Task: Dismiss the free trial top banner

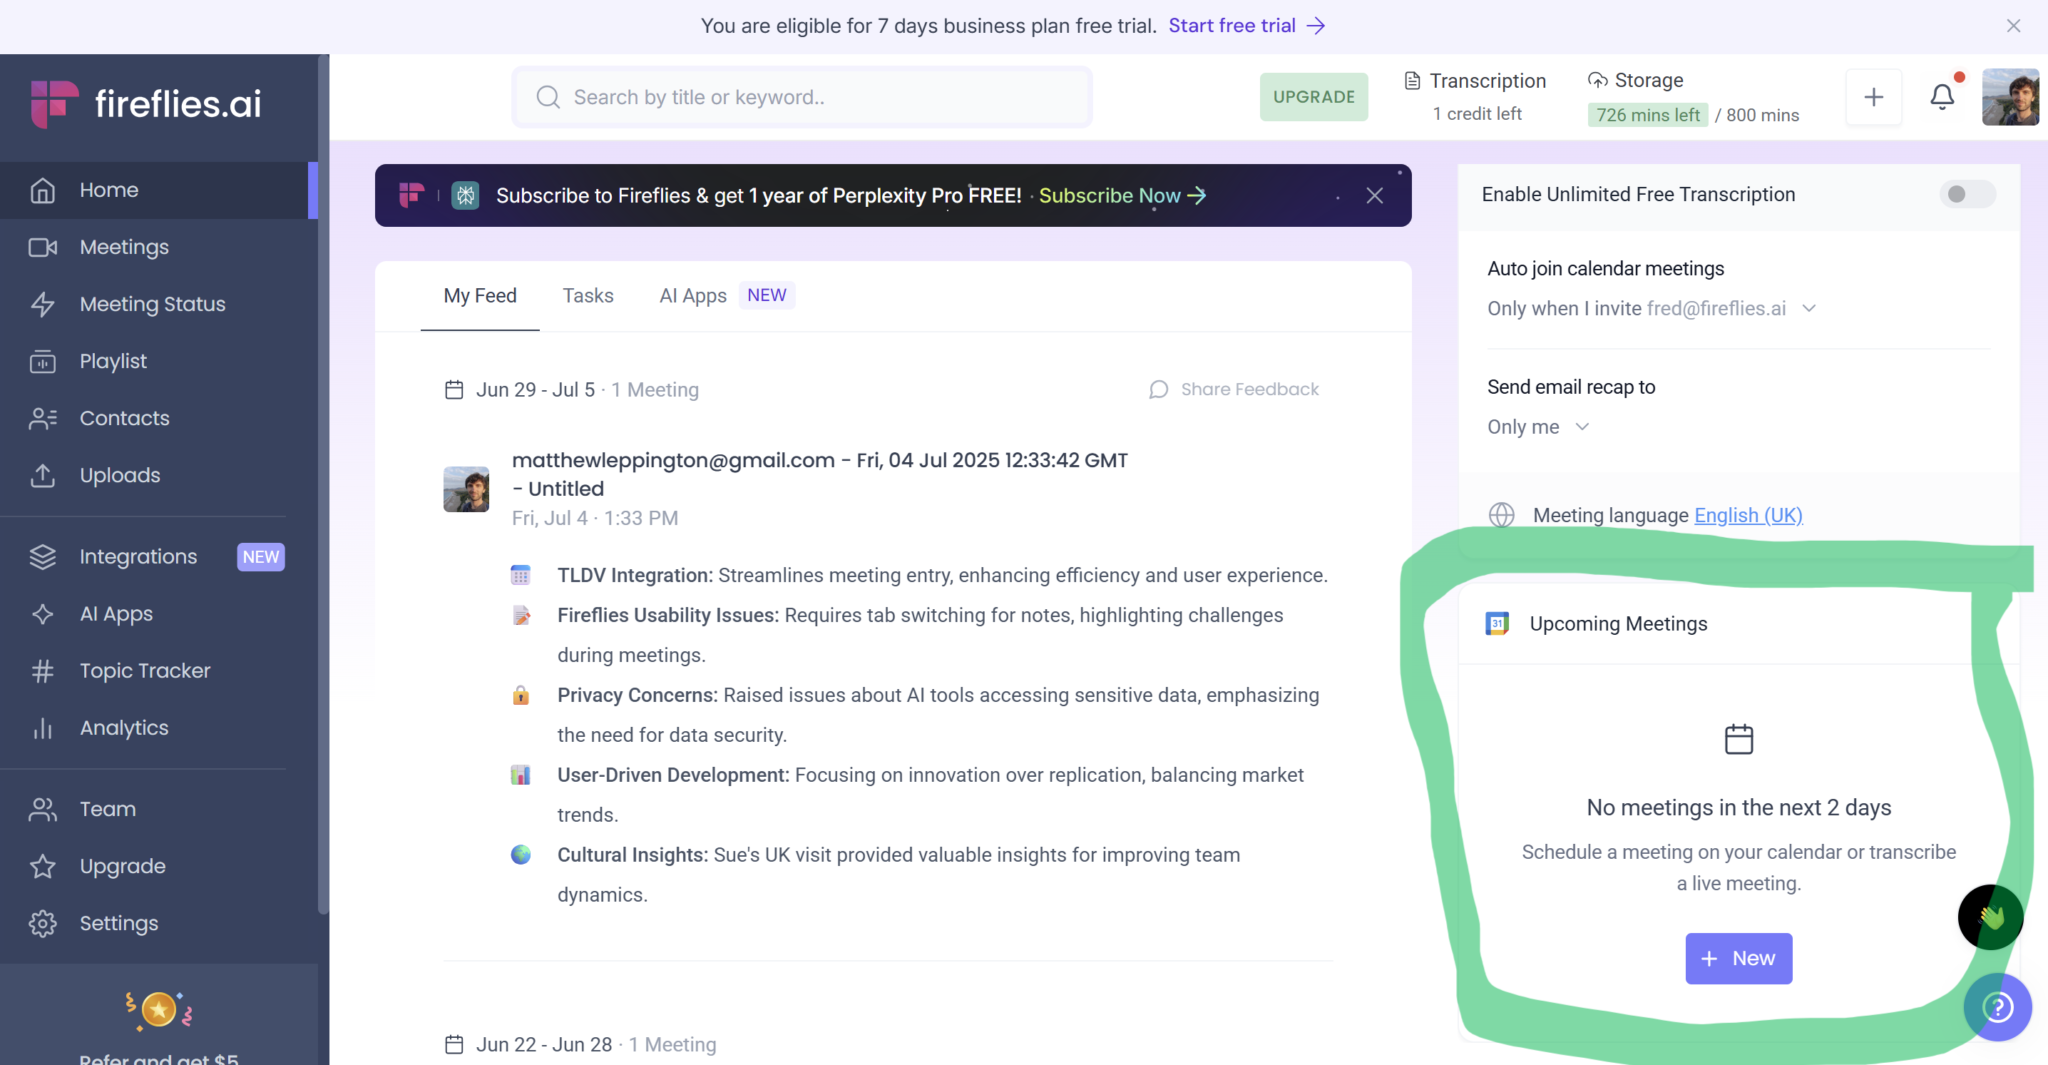Action: (x=2014, y=26)
